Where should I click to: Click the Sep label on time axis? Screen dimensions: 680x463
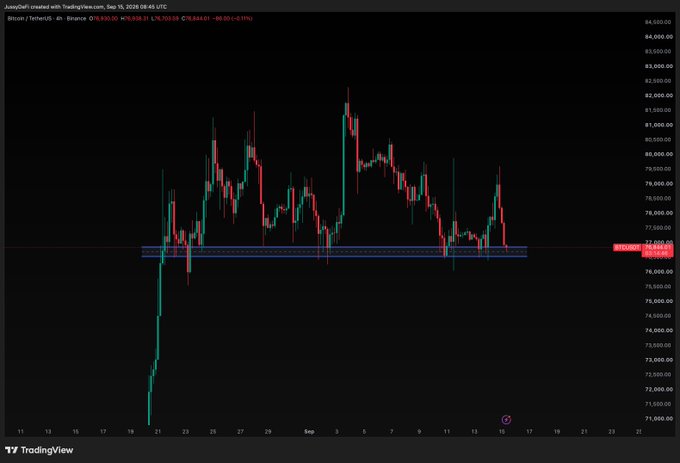[309, 431]
